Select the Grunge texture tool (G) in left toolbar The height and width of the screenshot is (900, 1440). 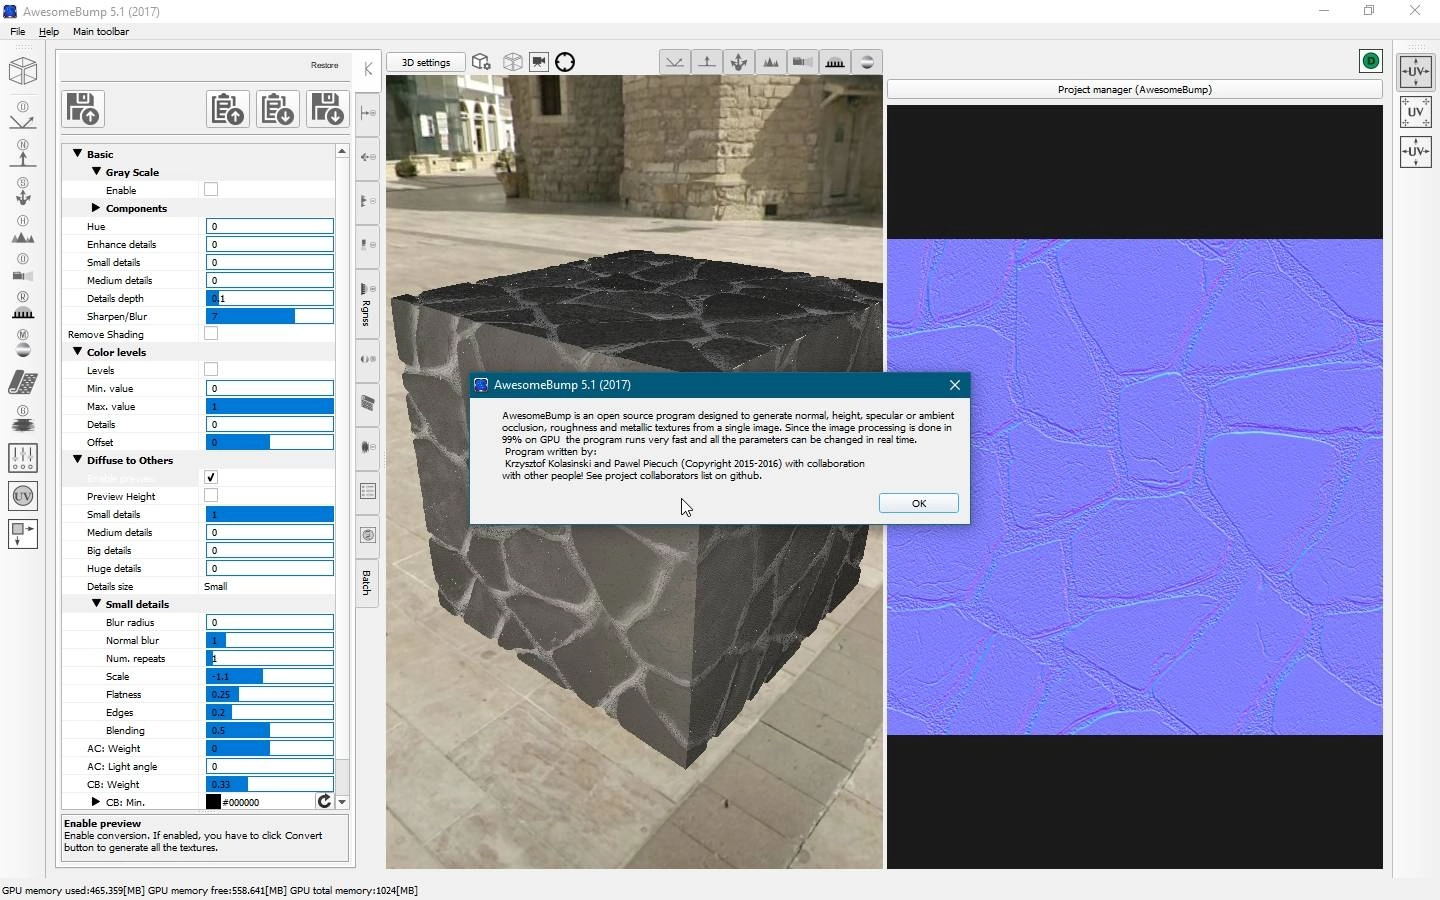[x=22, y=419]
